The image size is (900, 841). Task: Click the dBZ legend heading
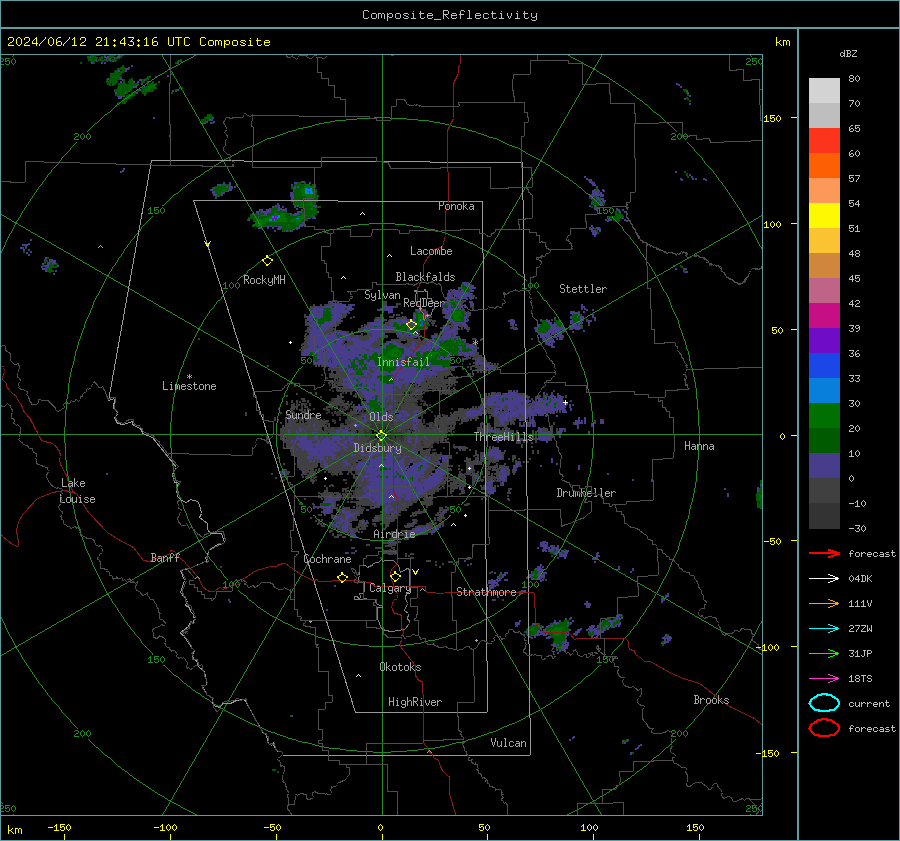pyautogui.click(x=848, y=53)
